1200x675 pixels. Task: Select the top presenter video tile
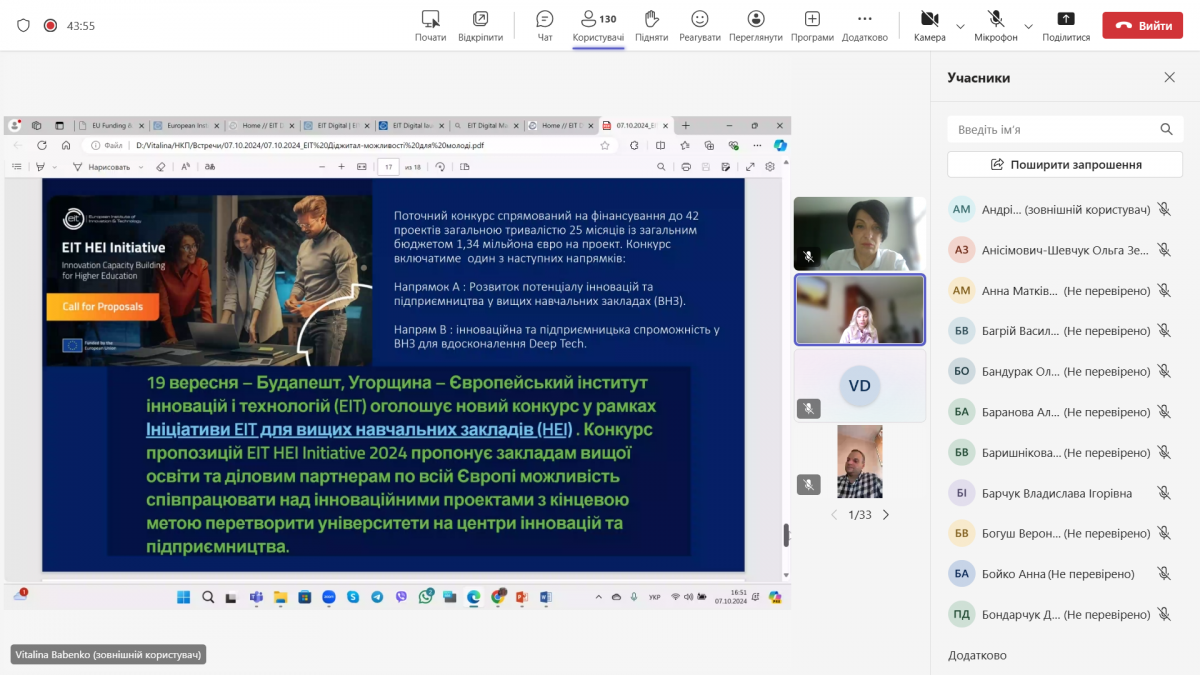click(860, 234)
